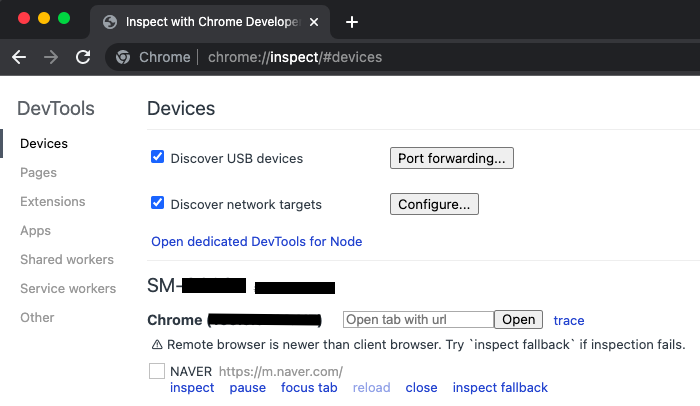Click the Open button next to URL field
Viewport: 700px width, 406px height.
tap(518, 319)
